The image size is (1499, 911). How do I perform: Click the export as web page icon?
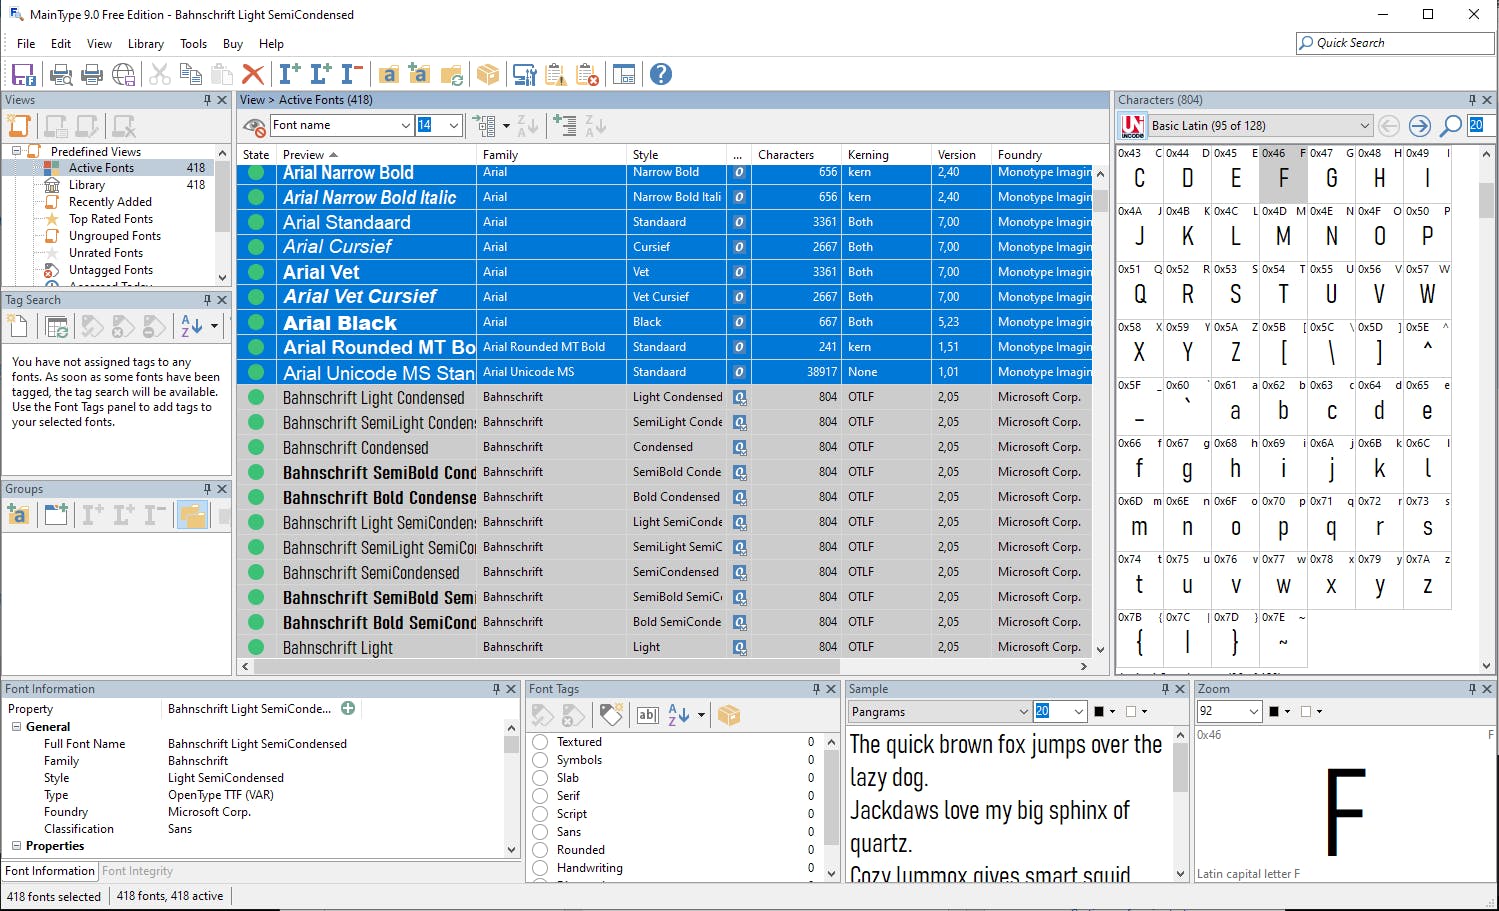(x=124, y=74)
